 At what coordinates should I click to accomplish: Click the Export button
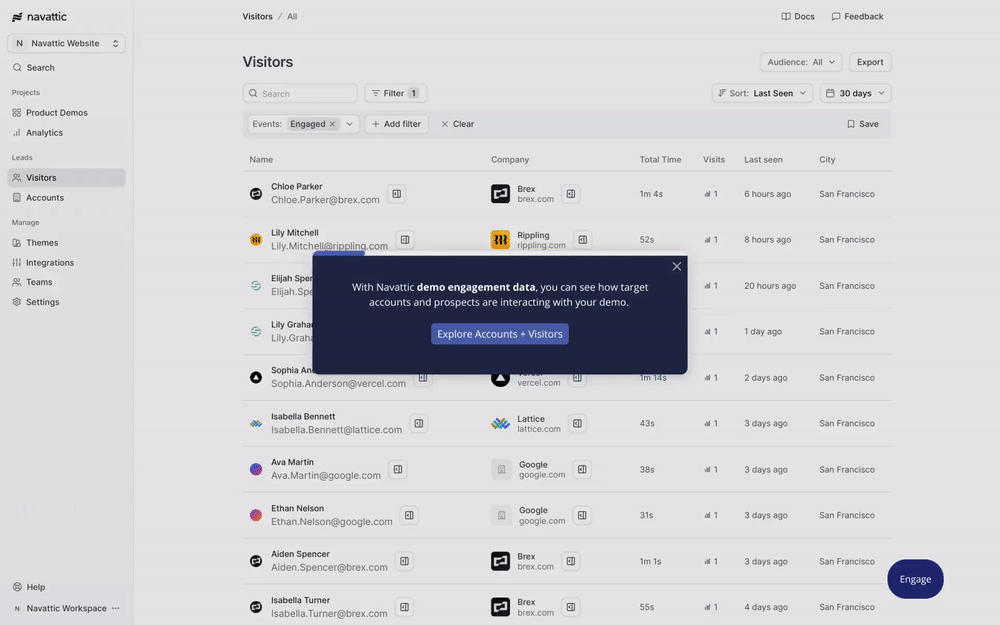[x=870, y=62]
